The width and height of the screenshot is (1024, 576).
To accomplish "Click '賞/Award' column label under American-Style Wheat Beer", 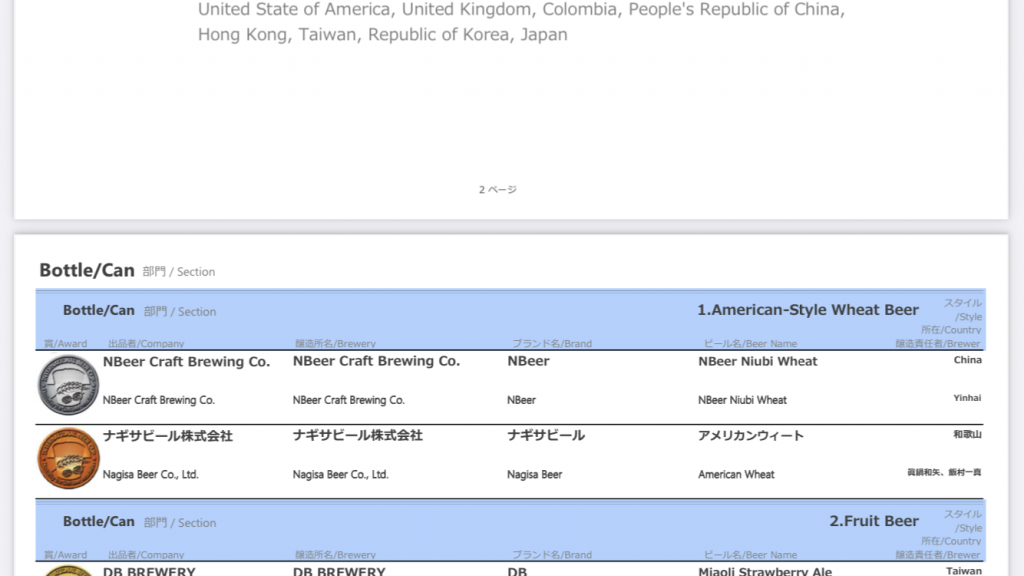I will click(x=65, y=344).
